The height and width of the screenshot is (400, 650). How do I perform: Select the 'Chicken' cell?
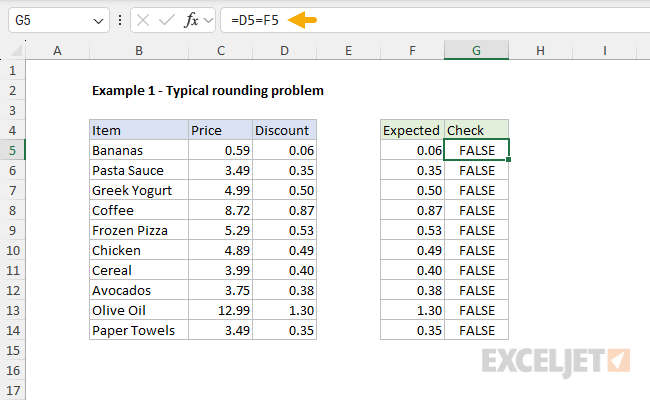click(139, 250)
